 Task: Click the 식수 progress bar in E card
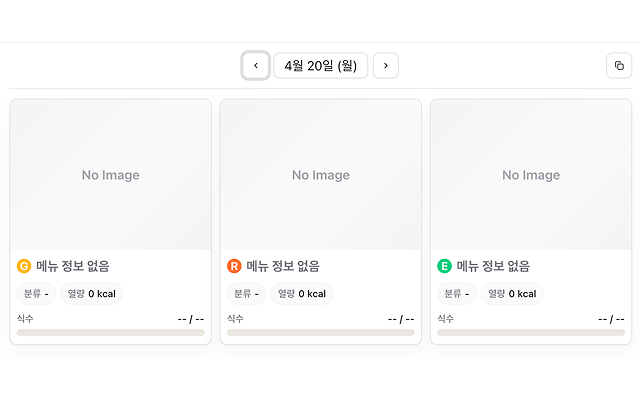pyautogui.click(x=531, y=333)
